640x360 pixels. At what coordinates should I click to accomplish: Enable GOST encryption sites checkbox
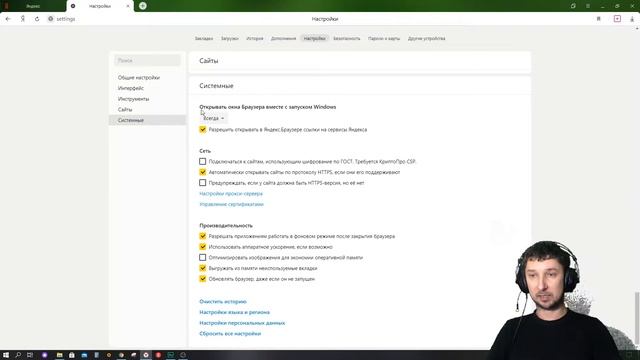202,161
